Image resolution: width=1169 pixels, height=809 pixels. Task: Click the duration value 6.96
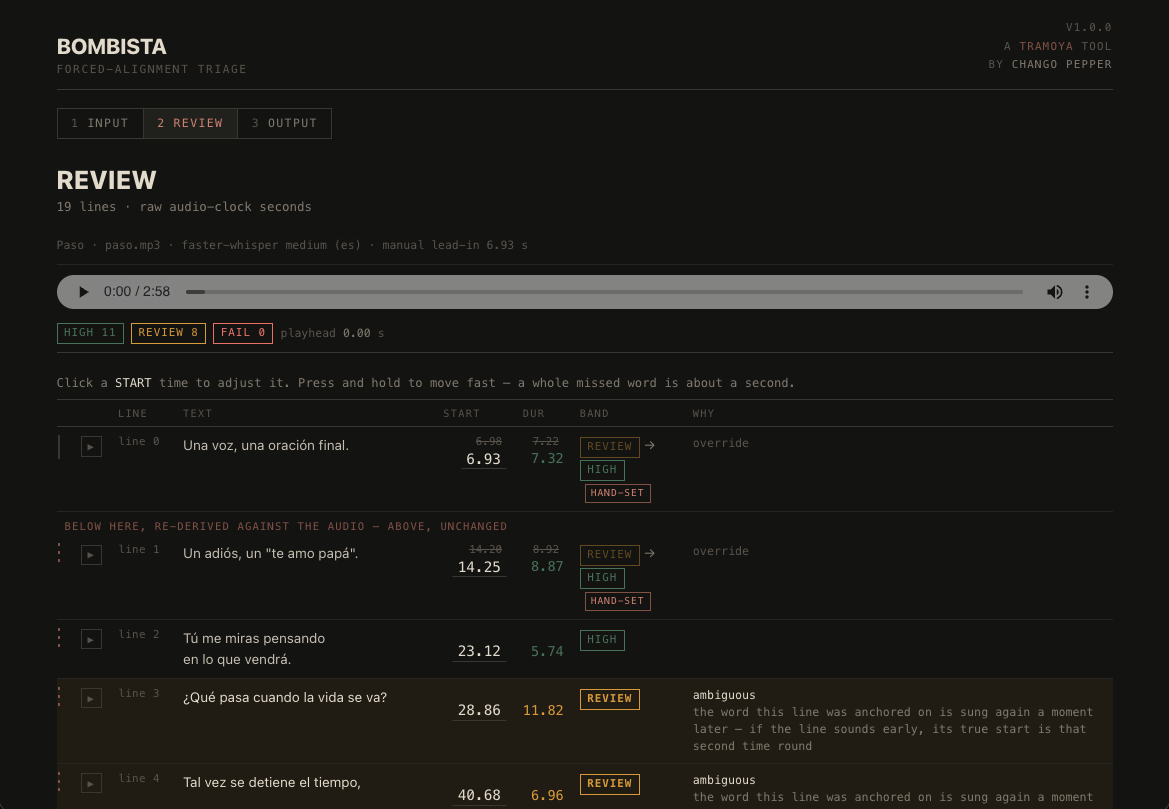point(547,796)
